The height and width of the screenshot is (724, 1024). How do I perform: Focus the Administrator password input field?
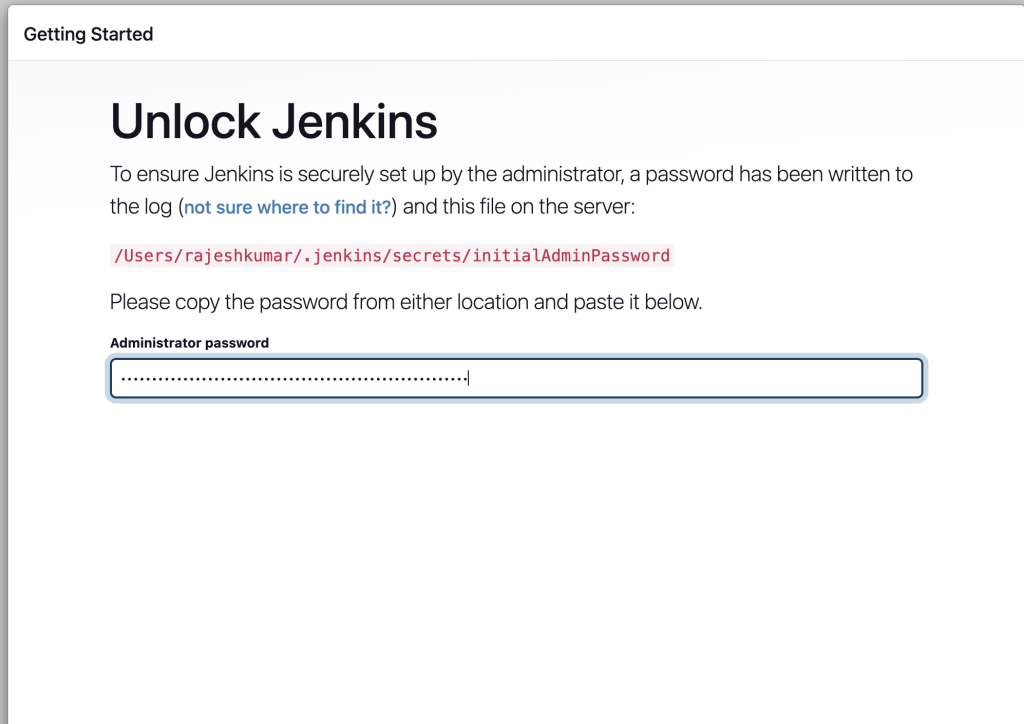(x=516, y=379)
